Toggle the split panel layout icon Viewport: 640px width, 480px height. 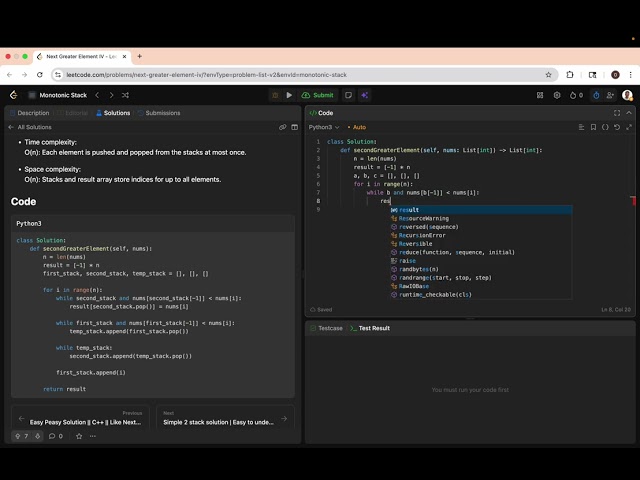coord(295,127)
